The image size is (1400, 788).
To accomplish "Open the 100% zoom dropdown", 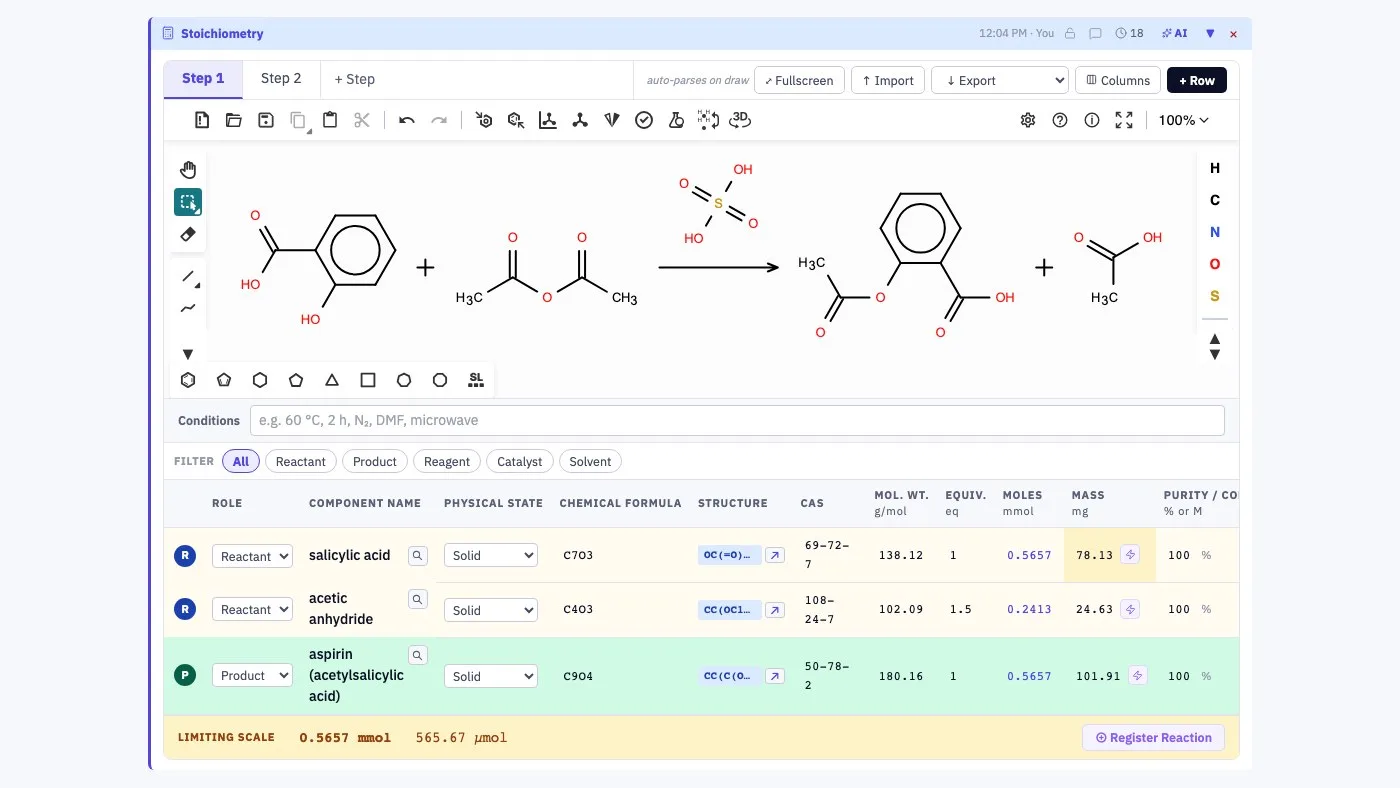I will [x=1183, y=120].
